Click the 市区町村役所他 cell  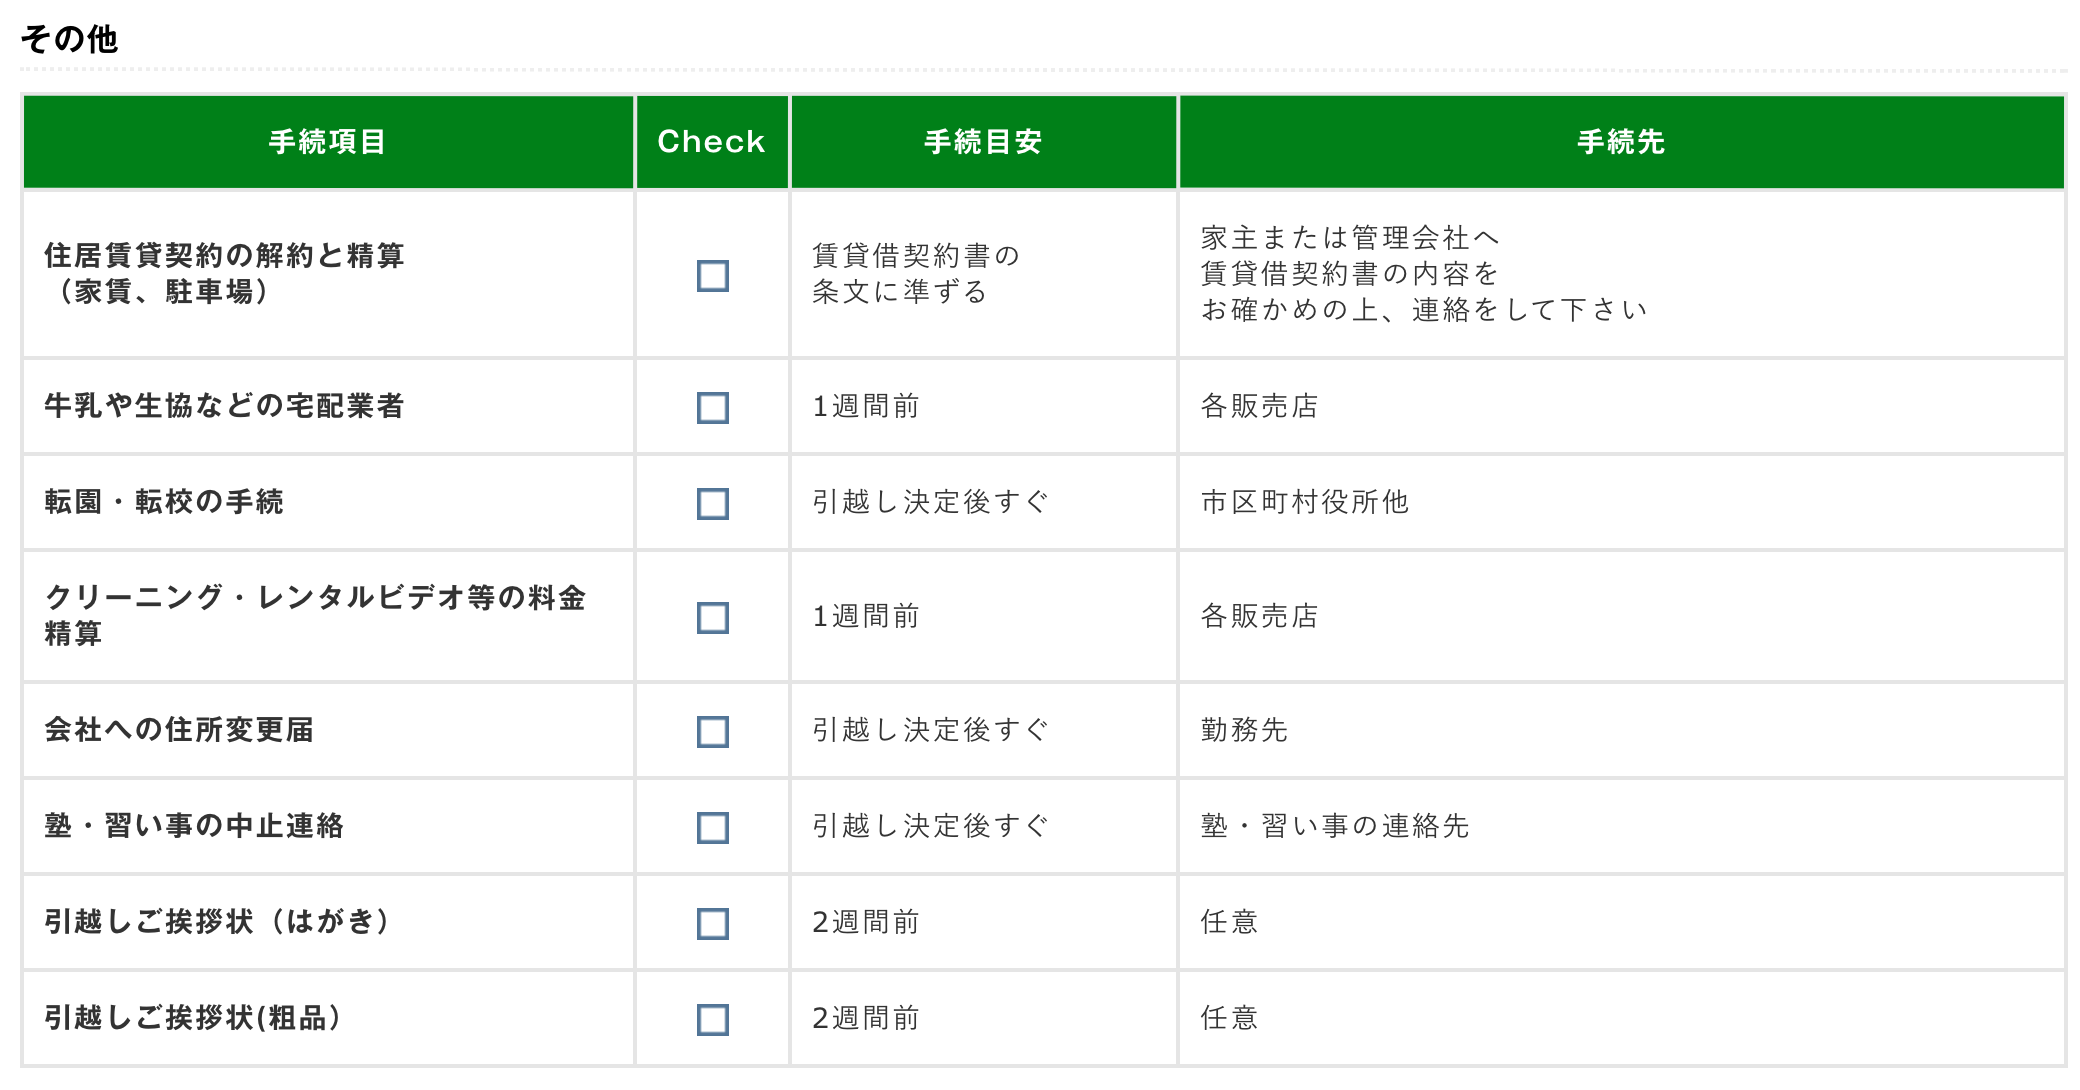point(1304,502)
